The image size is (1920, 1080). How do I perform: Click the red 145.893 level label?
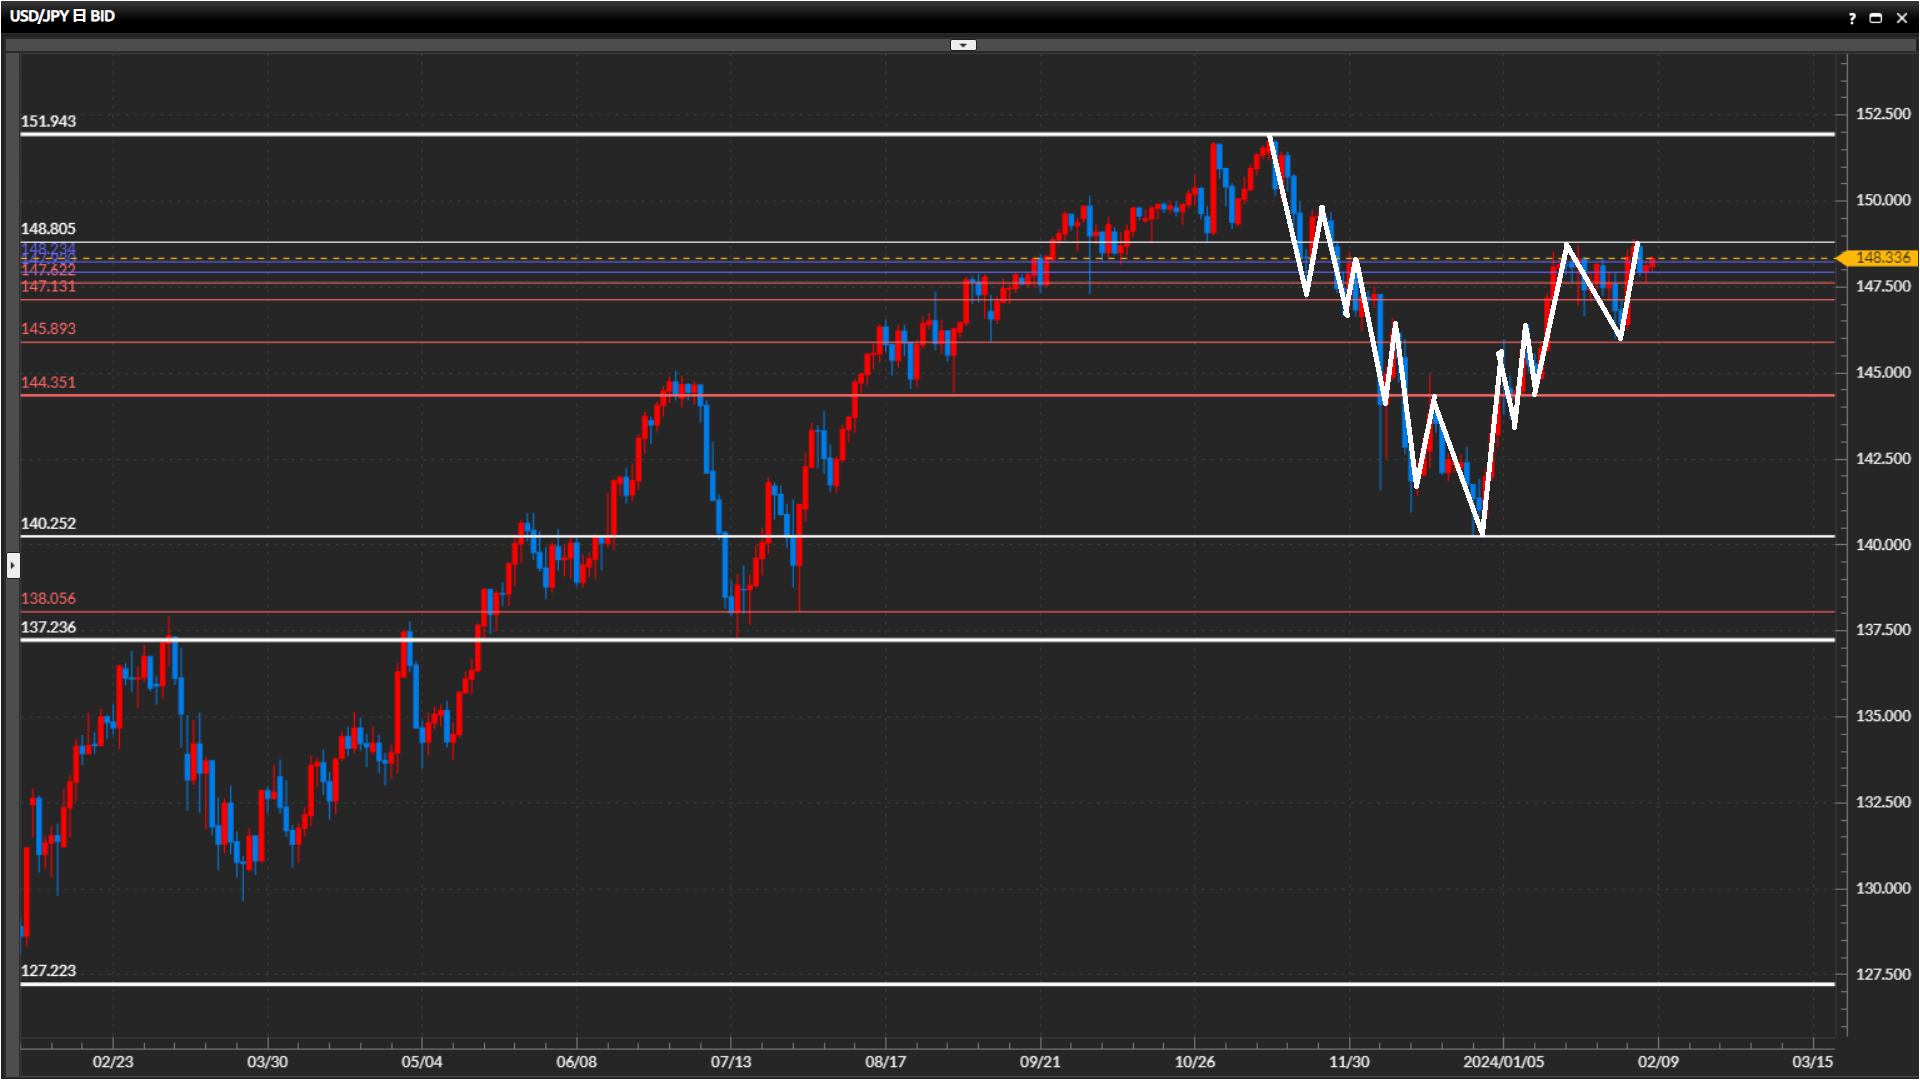[x=48, y=328]
